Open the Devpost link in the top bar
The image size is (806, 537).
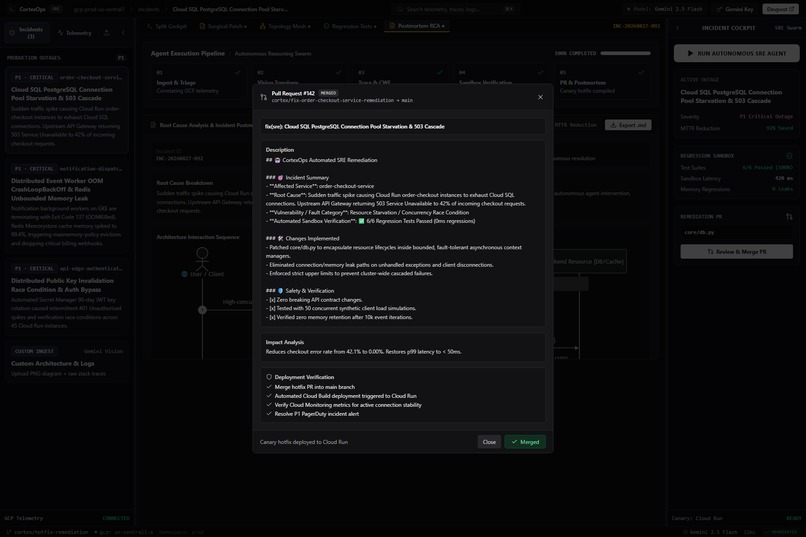pyautogui.click(x=780, y=9)
